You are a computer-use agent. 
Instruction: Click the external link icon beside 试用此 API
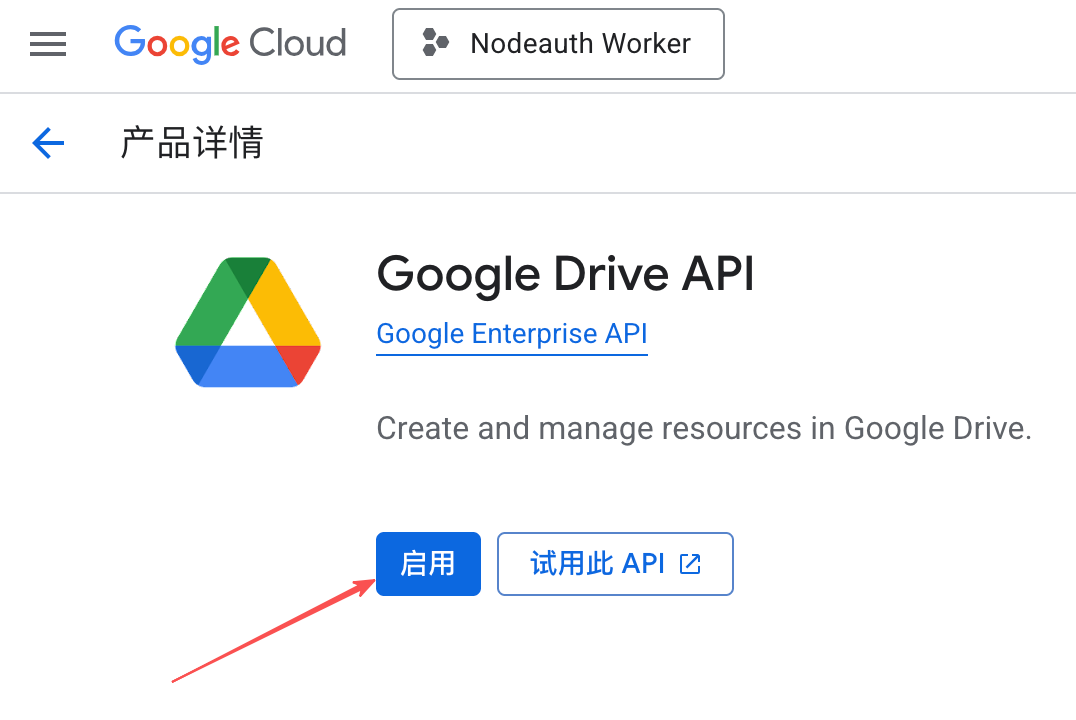(690, 564)
